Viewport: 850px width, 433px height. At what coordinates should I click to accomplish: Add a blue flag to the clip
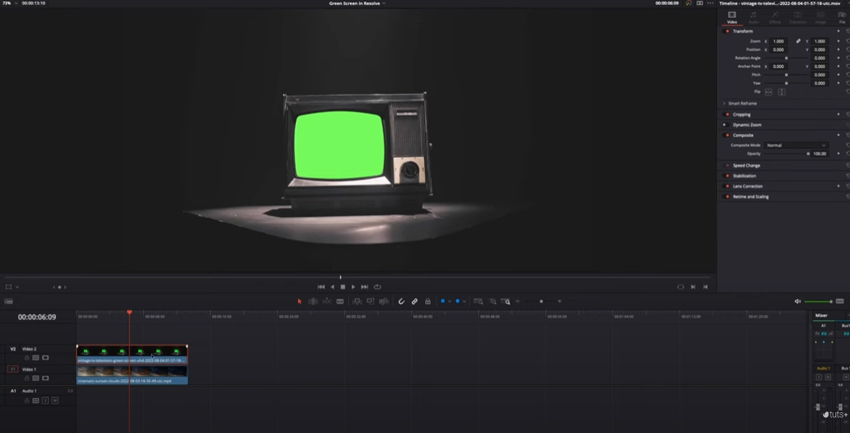pos(443,301)
